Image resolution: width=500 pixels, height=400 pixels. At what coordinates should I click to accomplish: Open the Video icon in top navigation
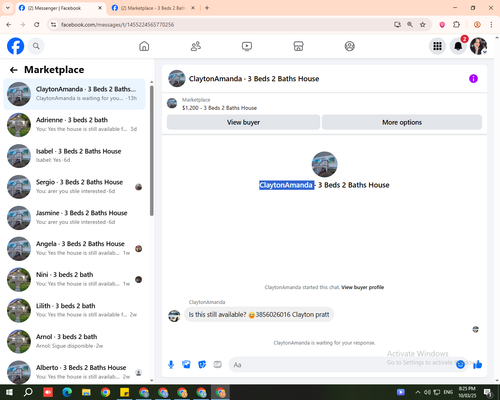(247, 46)
